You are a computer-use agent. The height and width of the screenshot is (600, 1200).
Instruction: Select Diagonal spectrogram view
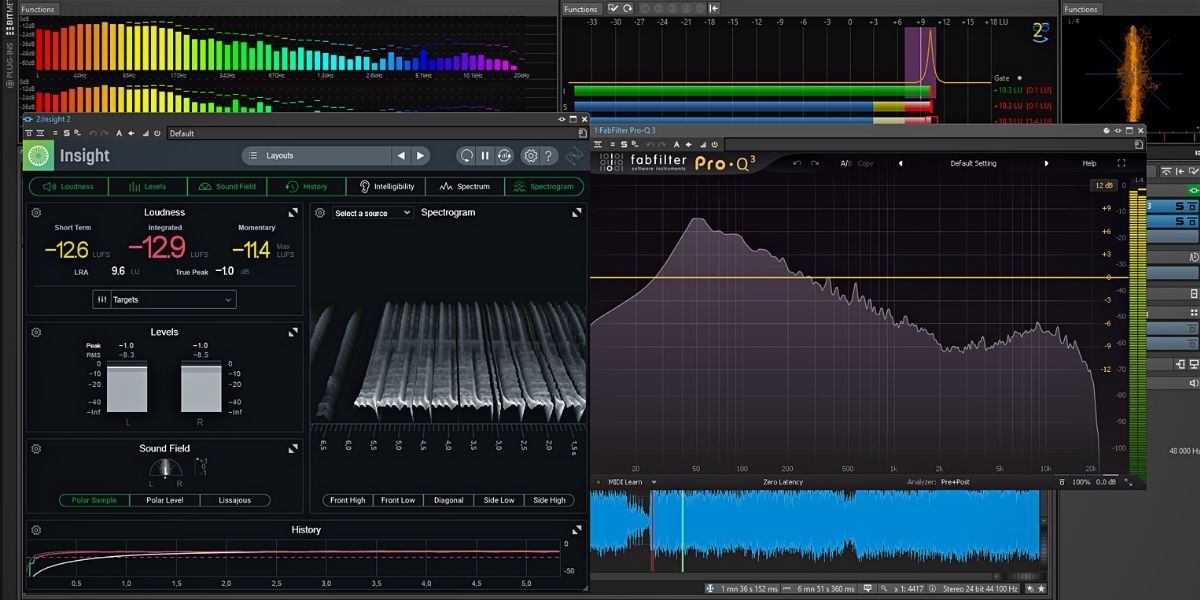pos(448,500)
